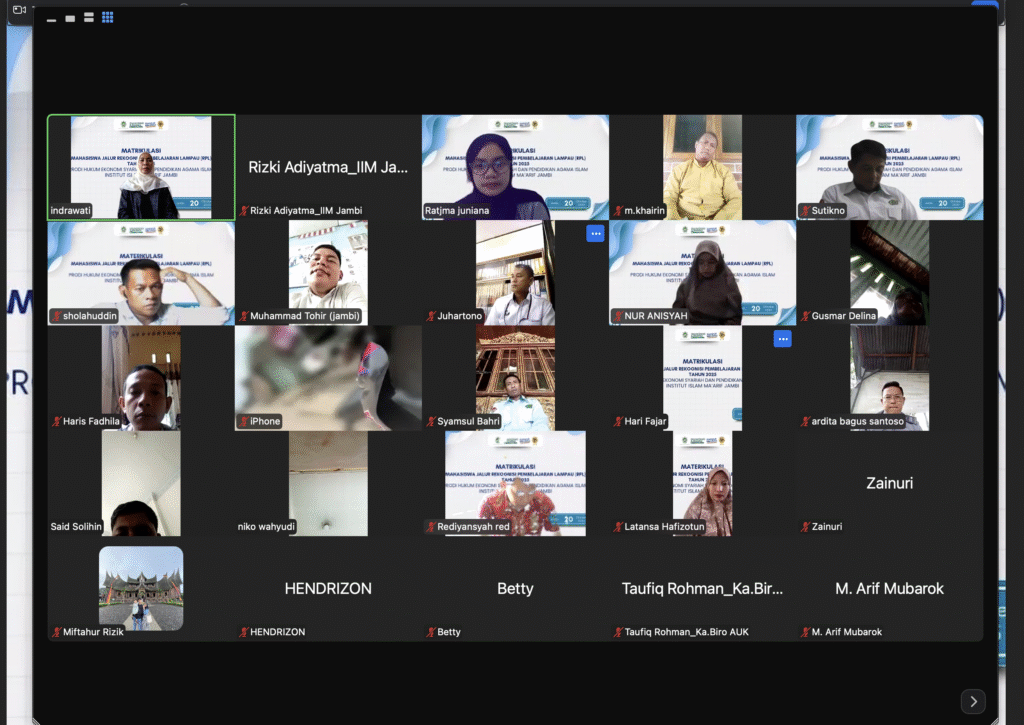Click muted mic icon beside M. Arif Mubarok's label
1024x725 pixels.
click(x=805, y=632)
